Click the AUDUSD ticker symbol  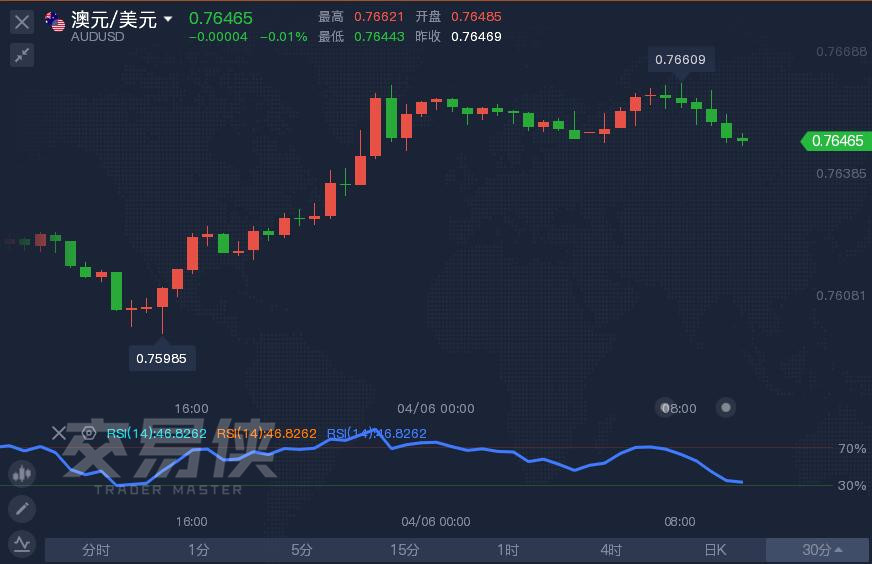97,37
